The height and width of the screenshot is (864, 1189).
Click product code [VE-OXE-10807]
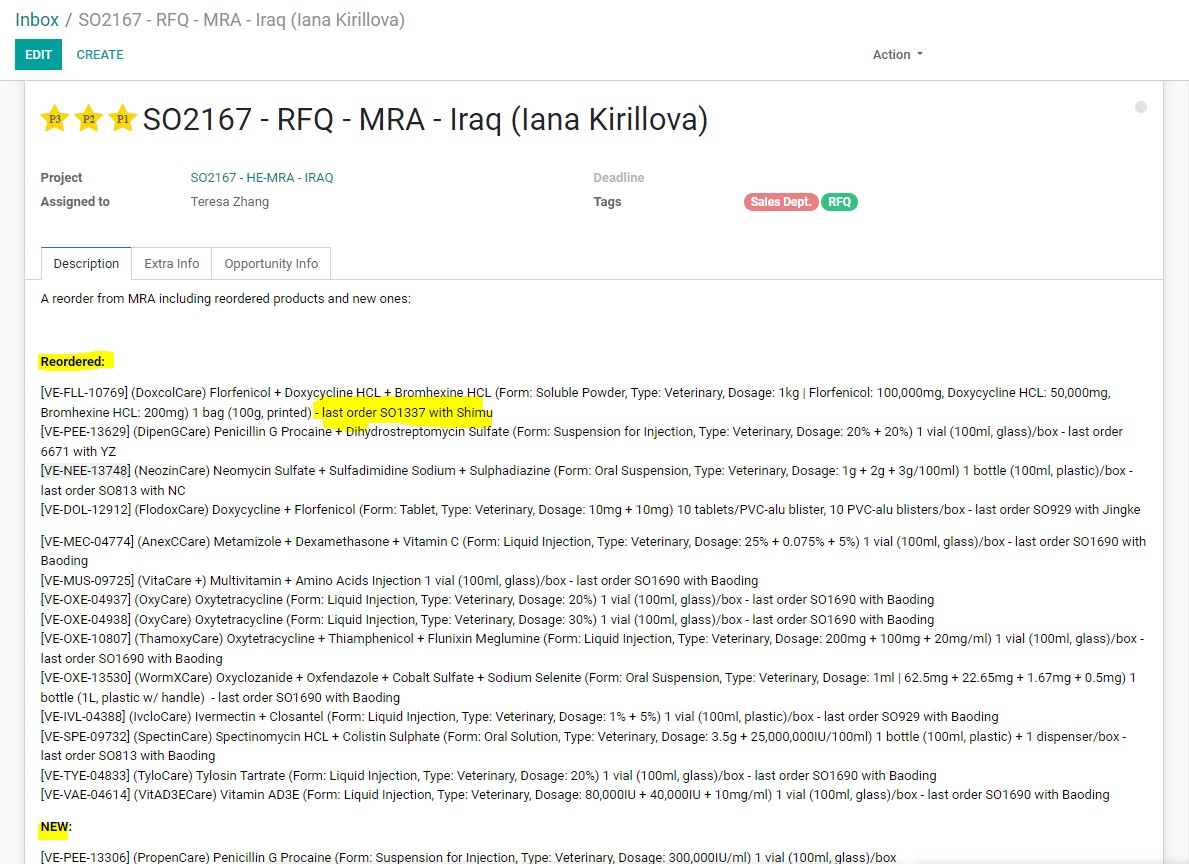coord(86,639)
